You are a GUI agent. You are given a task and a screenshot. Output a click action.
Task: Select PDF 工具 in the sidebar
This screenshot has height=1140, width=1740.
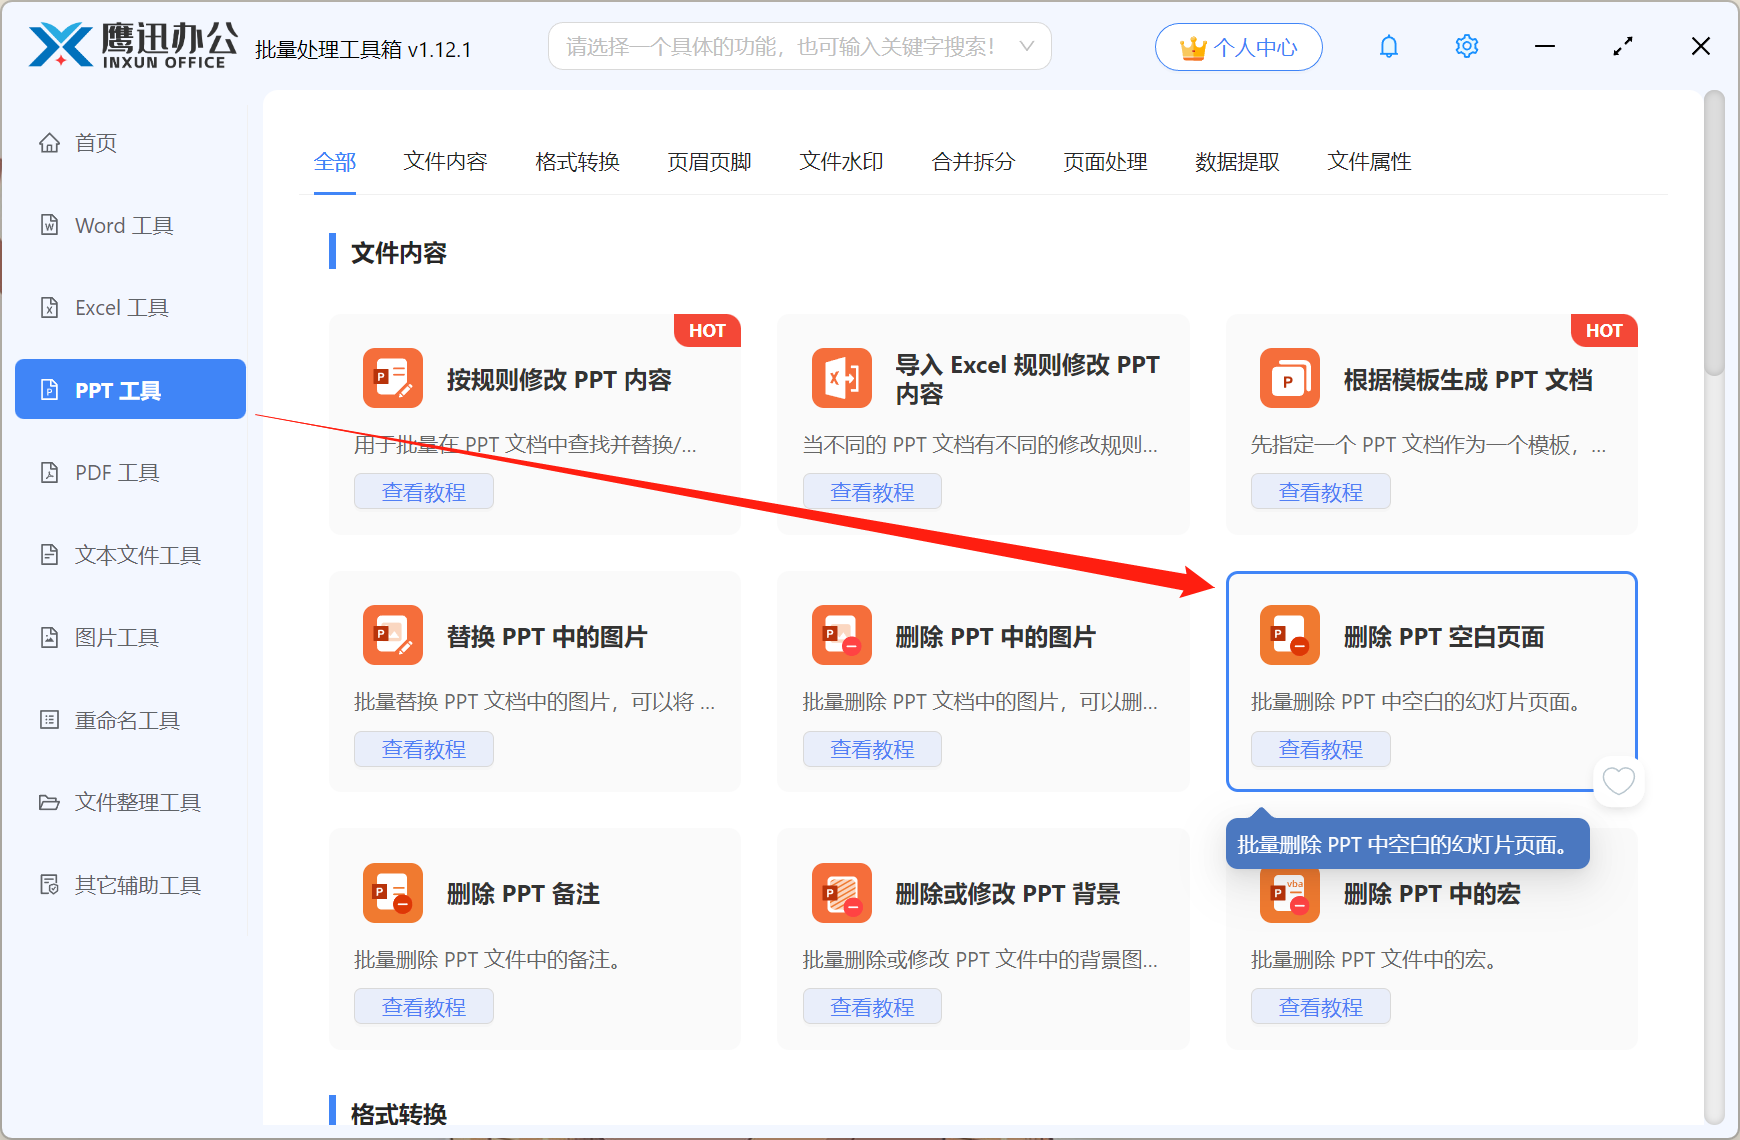(x=115, y=472)
